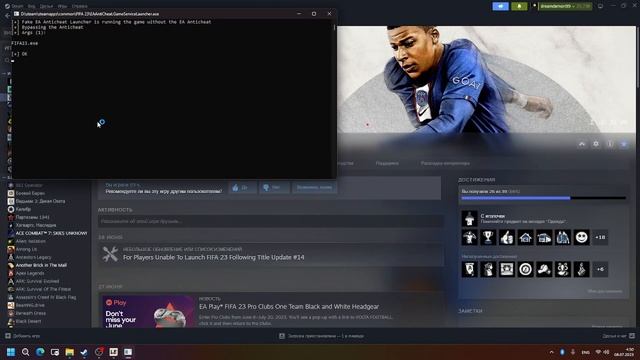Open the game settings gear icon
The image size is (640, 360).
tap(596, 144)
